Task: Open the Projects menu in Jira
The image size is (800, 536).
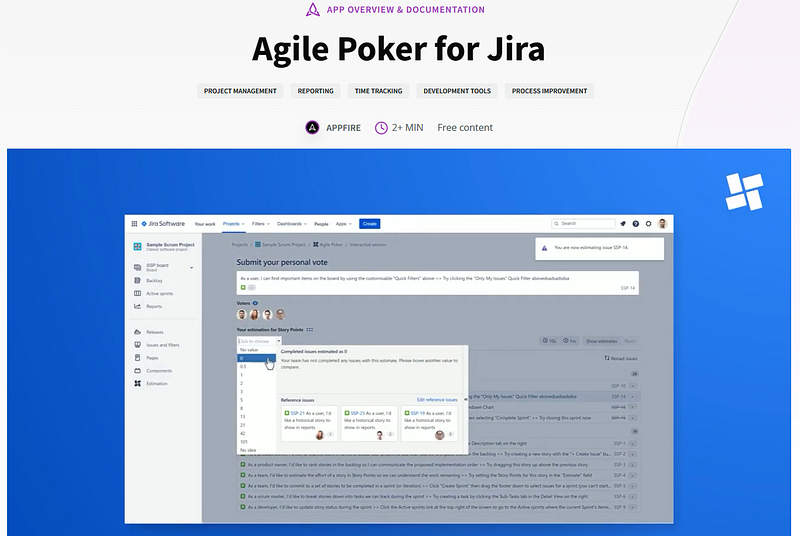Action: coord(234,223)
